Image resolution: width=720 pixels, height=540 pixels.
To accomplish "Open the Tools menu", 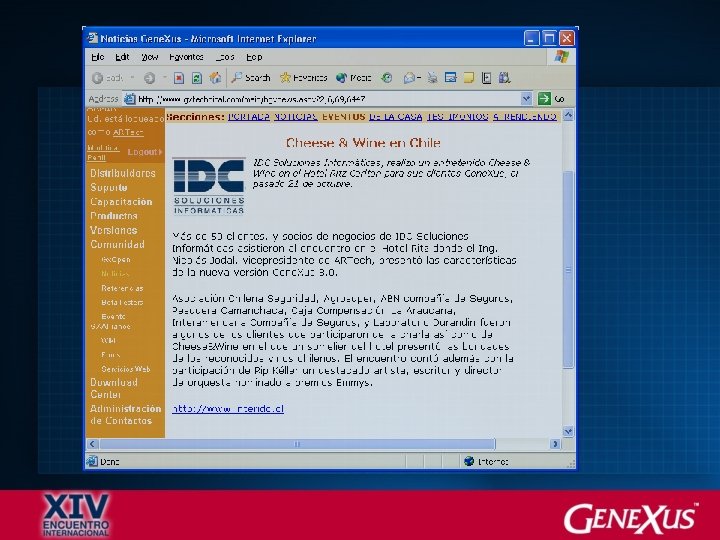I will [225, 57].
